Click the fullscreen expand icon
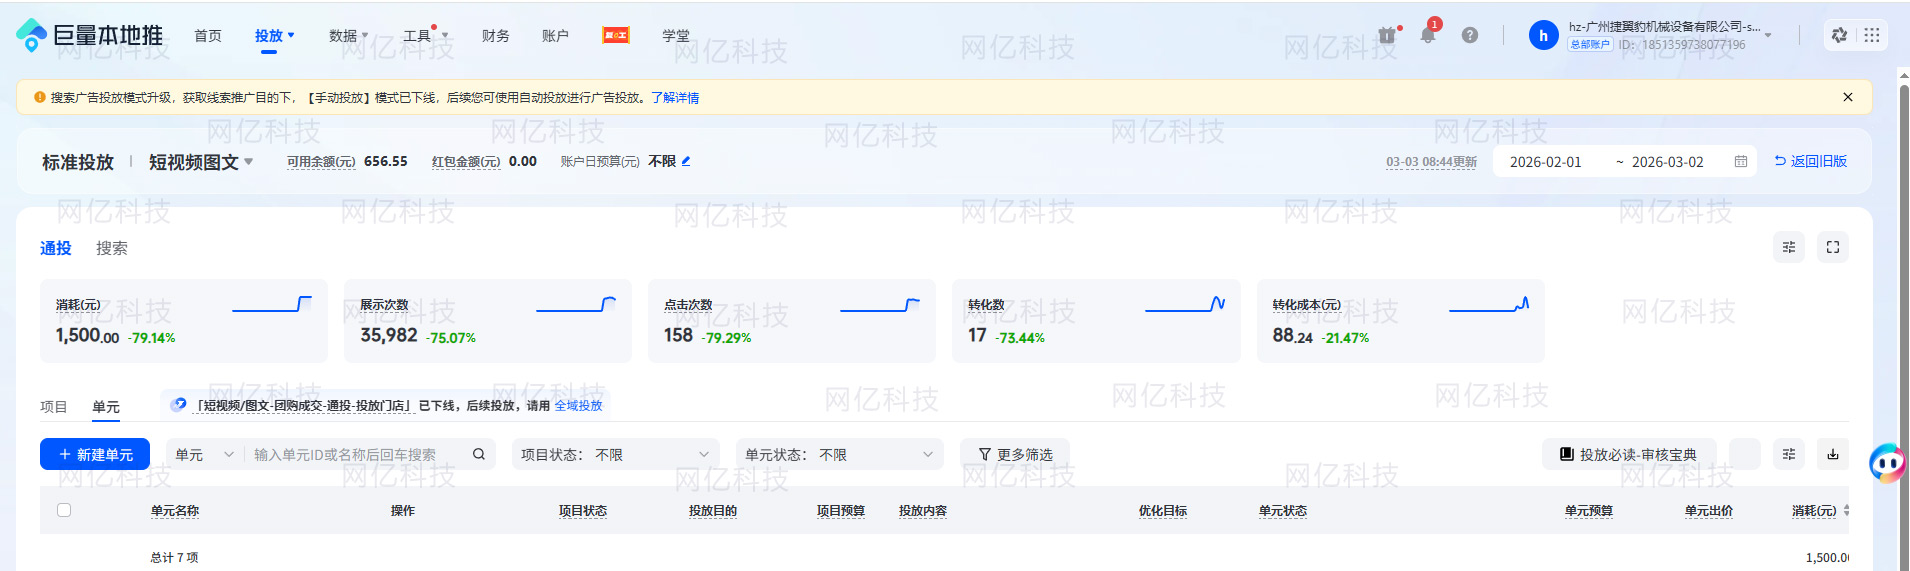This screenshot has width=1910, height=571. (1832, 248)
